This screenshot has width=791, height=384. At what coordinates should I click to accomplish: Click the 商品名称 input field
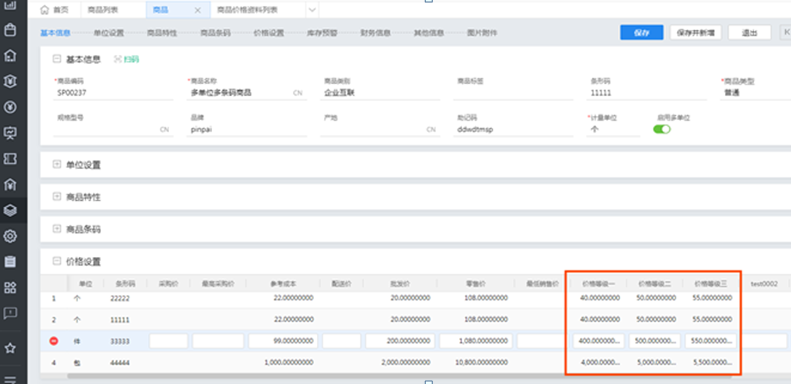247,93
